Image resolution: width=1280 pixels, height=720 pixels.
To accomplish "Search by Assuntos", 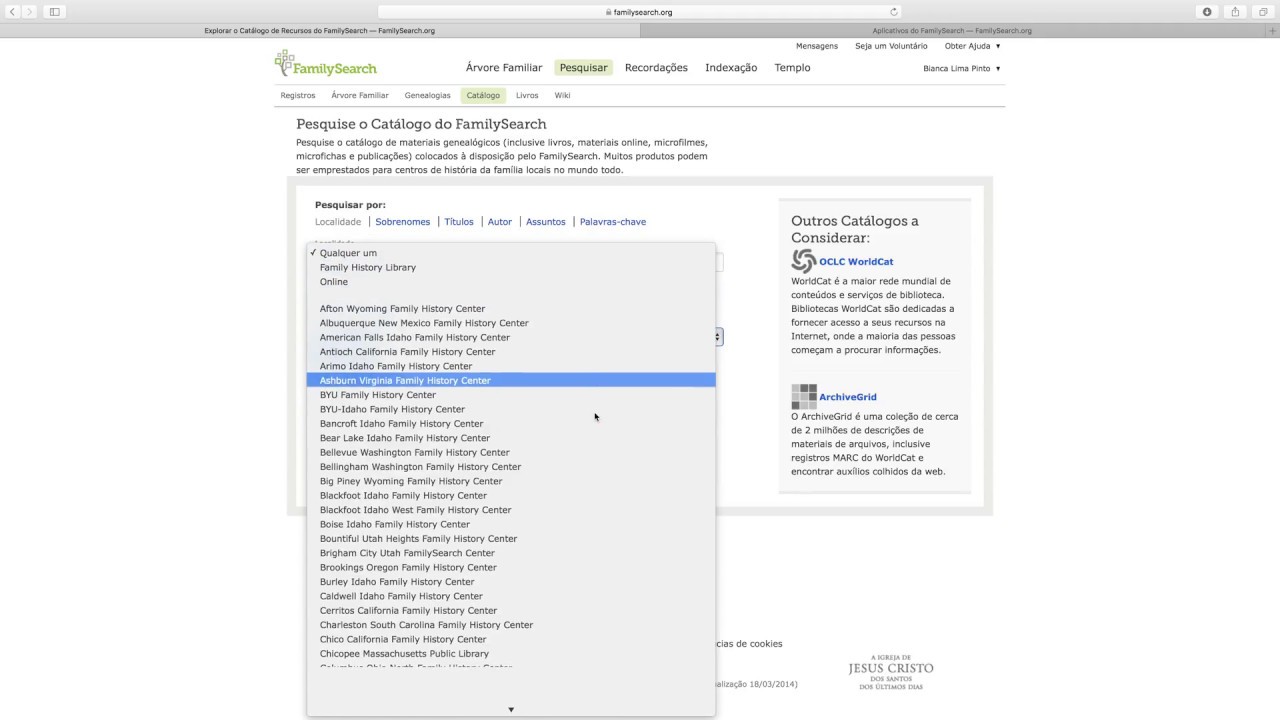I will point(546,222).
